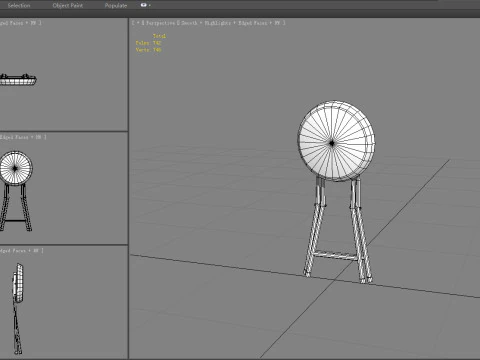
Task: Pick the flat model in the top-view viewport
Action: point(18,80)
